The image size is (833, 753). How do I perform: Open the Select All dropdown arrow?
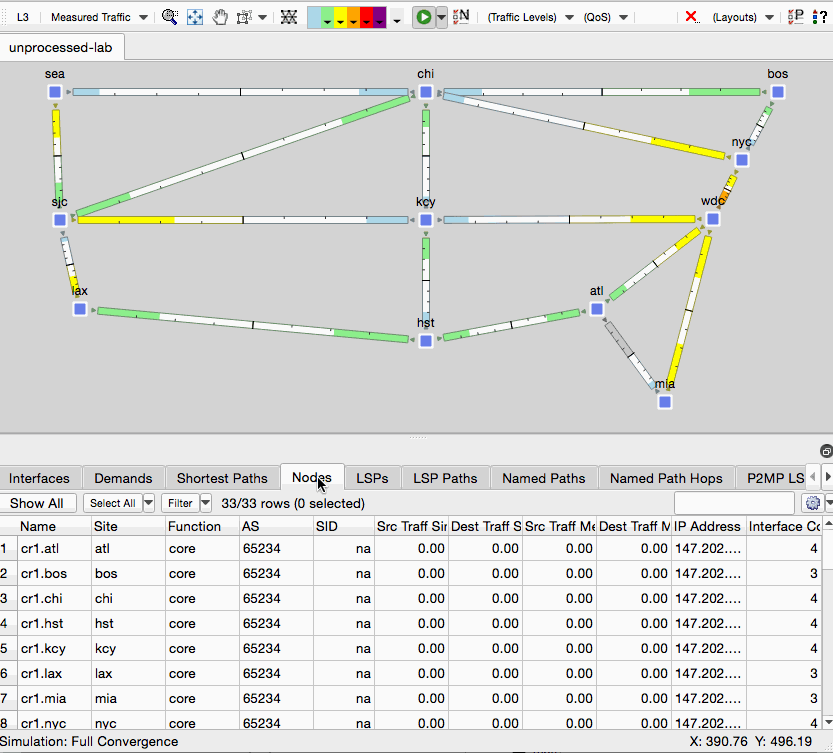(149, 503)
